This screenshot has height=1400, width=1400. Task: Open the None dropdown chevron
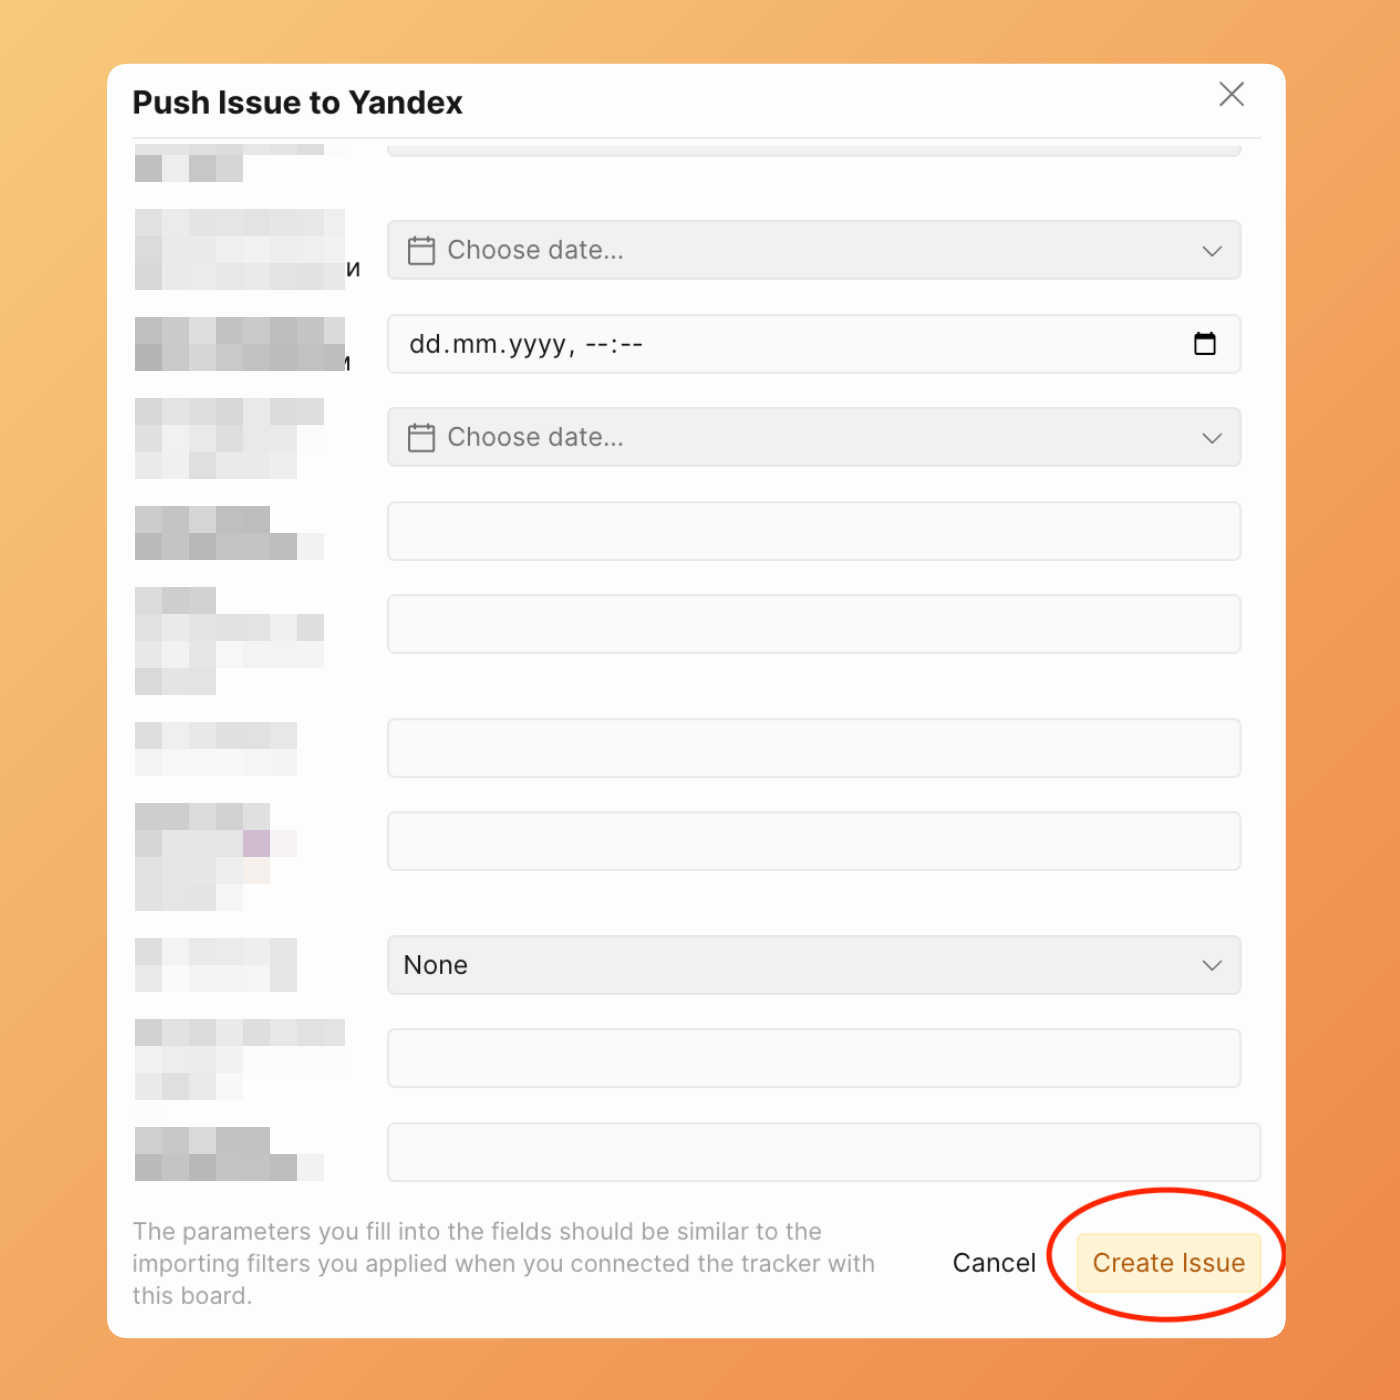tap(1212, 965)
